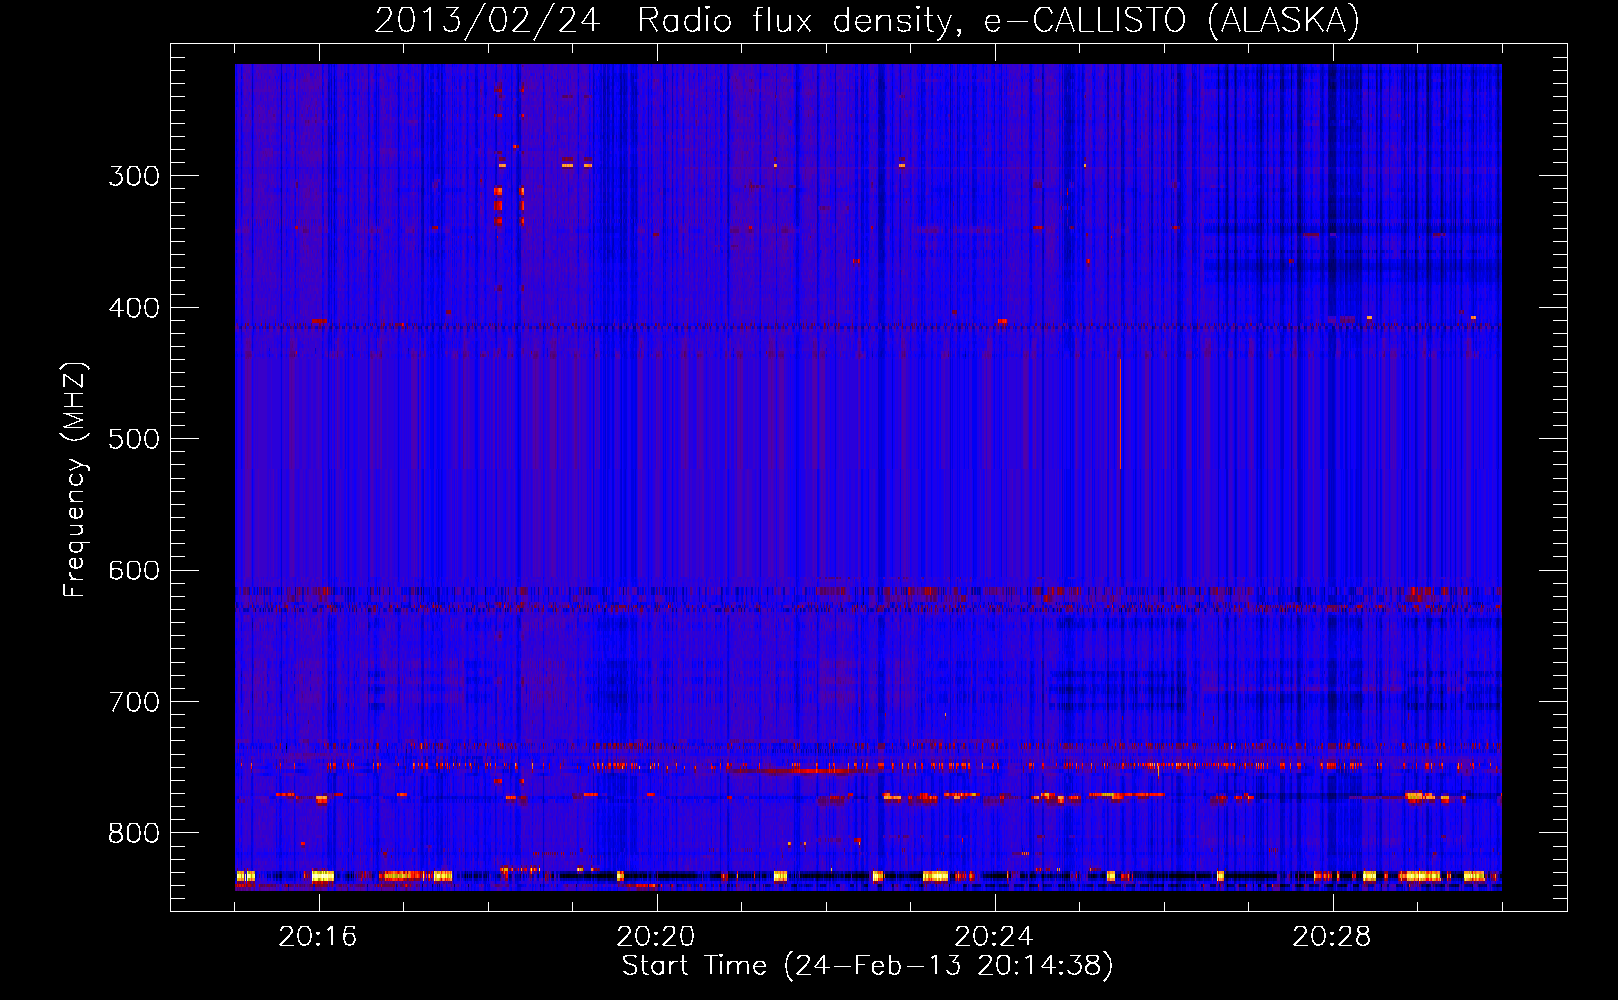The width and height of the screenshot is (1618, 1000).
Task: Click the 500 frequency tick label
Action: 134,439
